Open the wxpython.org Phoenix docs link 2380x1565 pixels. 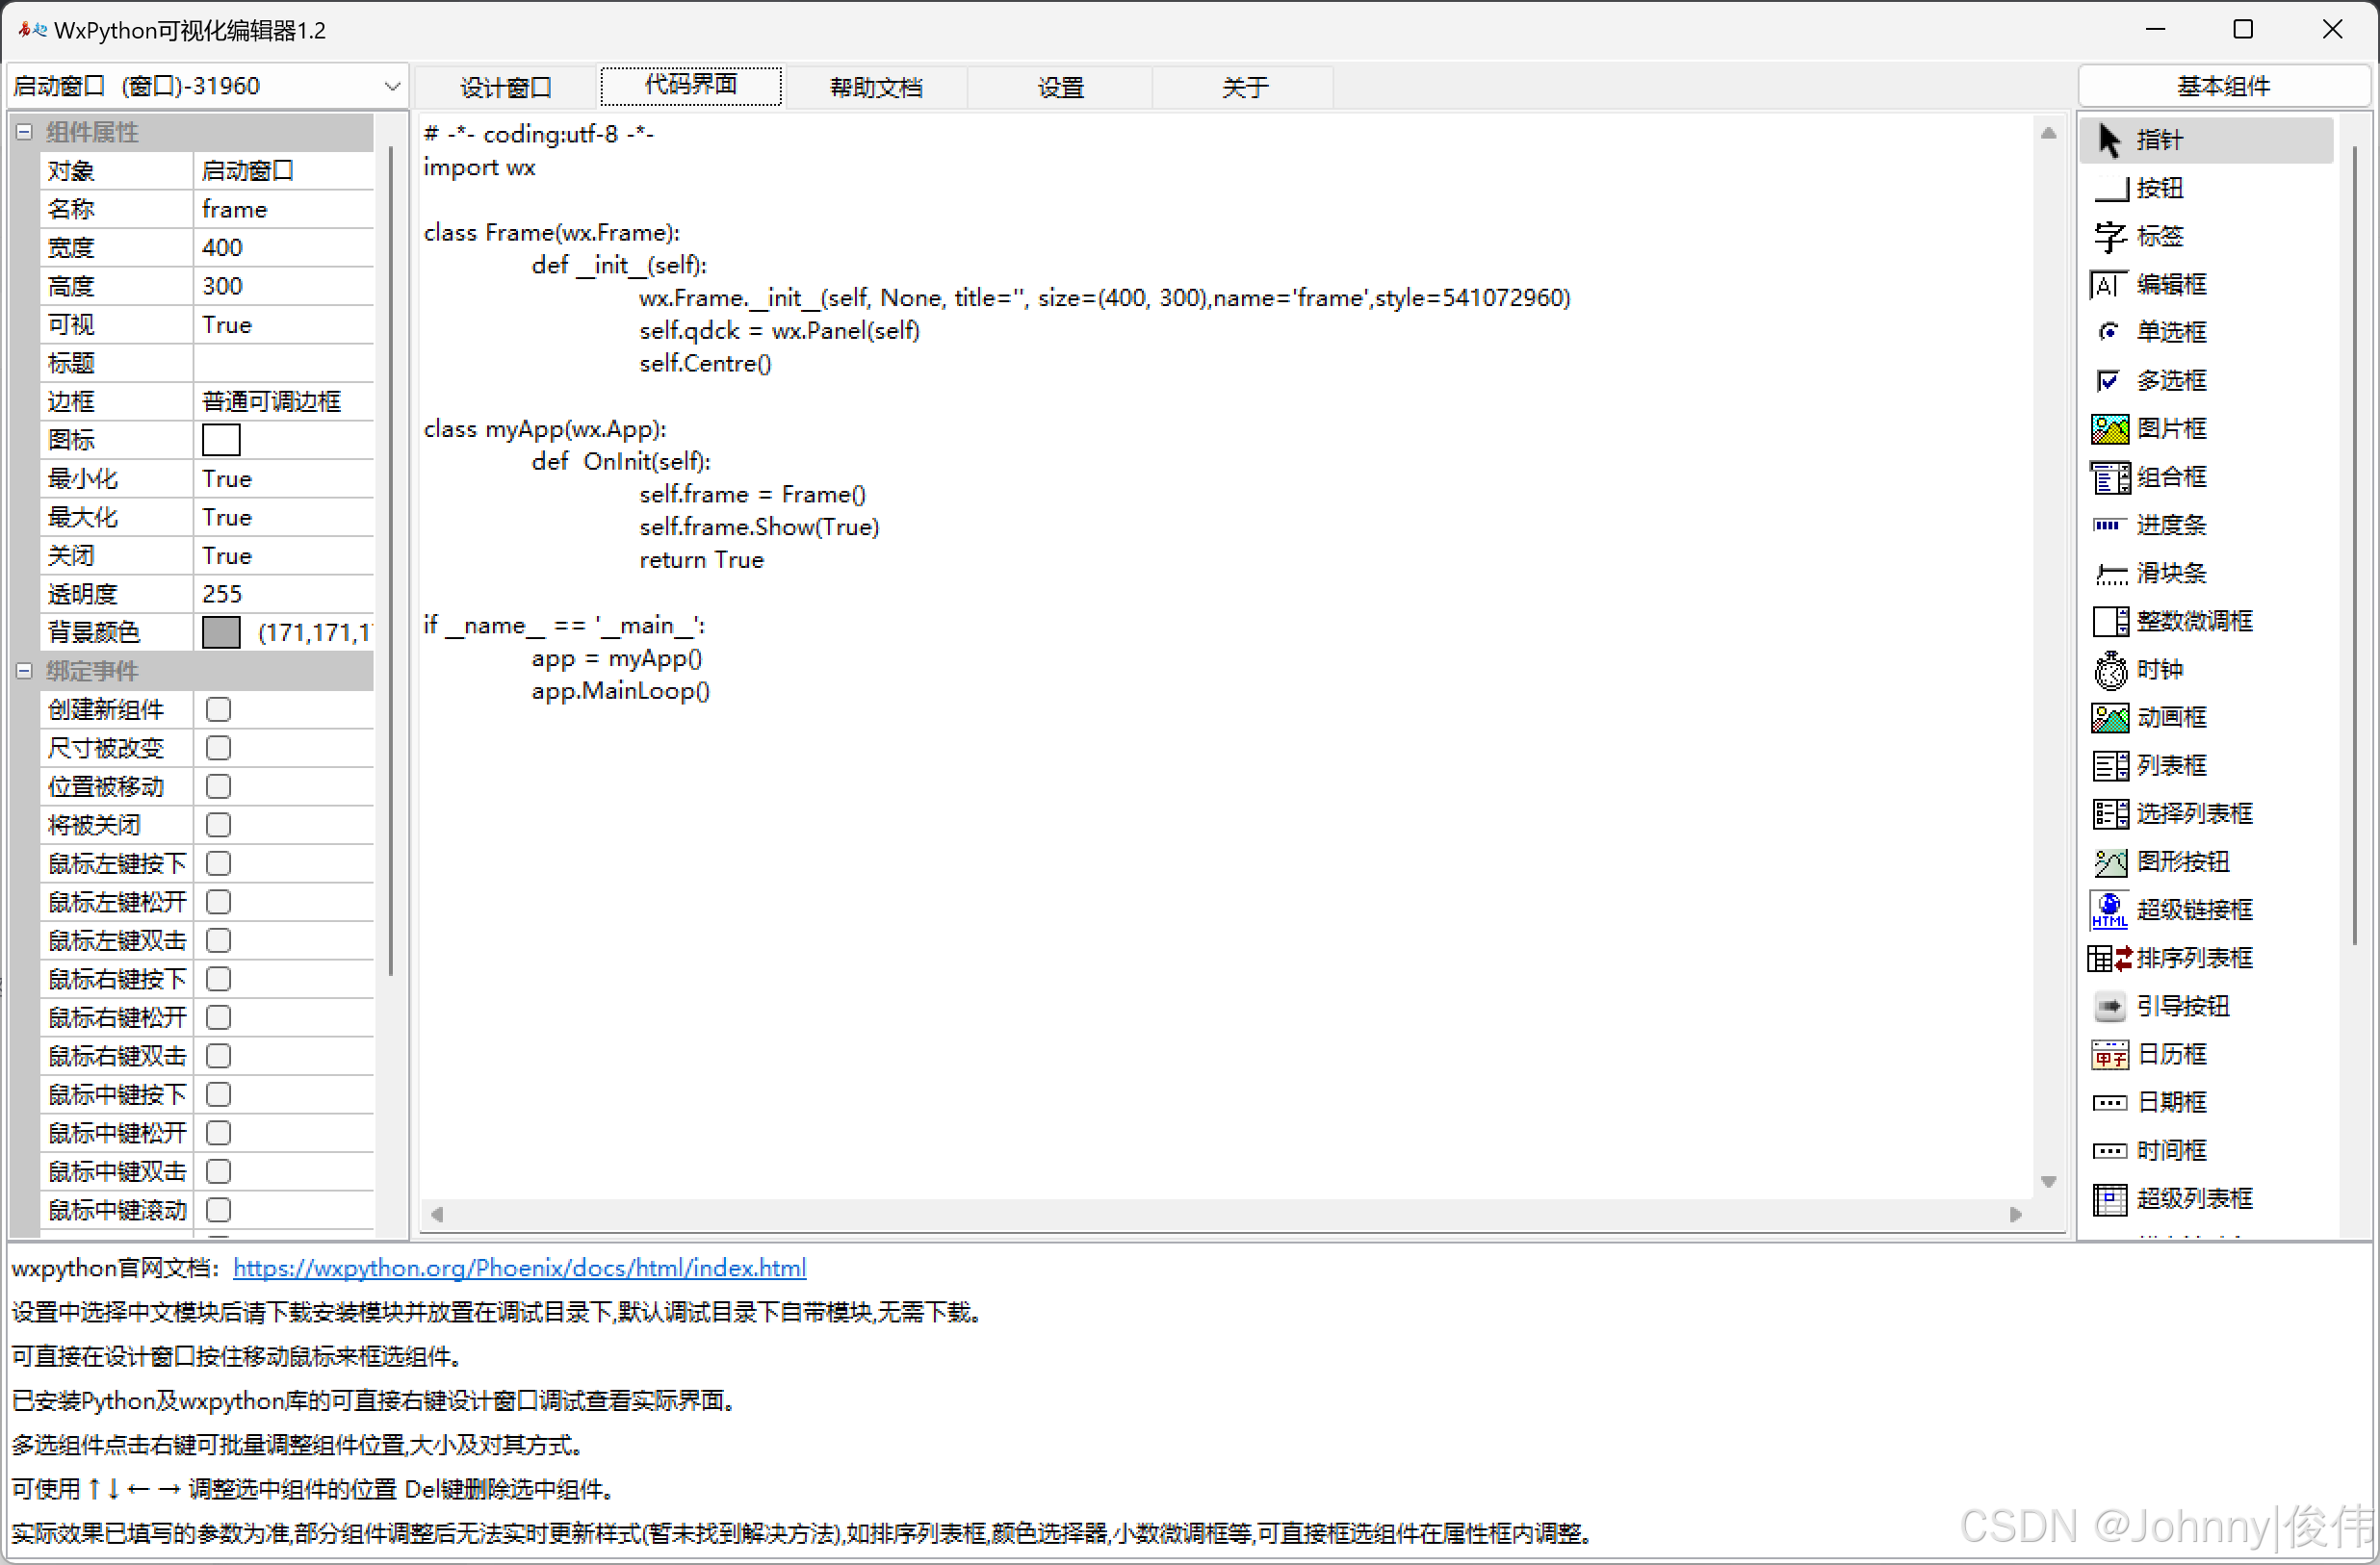(x=519, y=1268)
